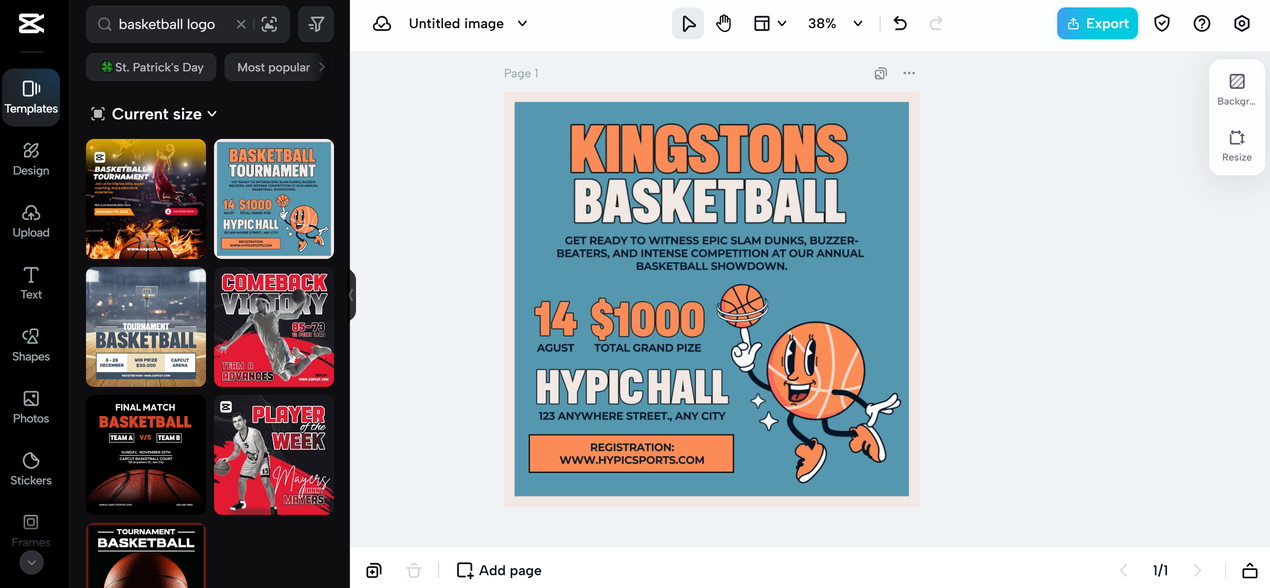Open Page 1 more options menu
The width and height of the screenshot is (1270, 588).
(x=909, y=73)
